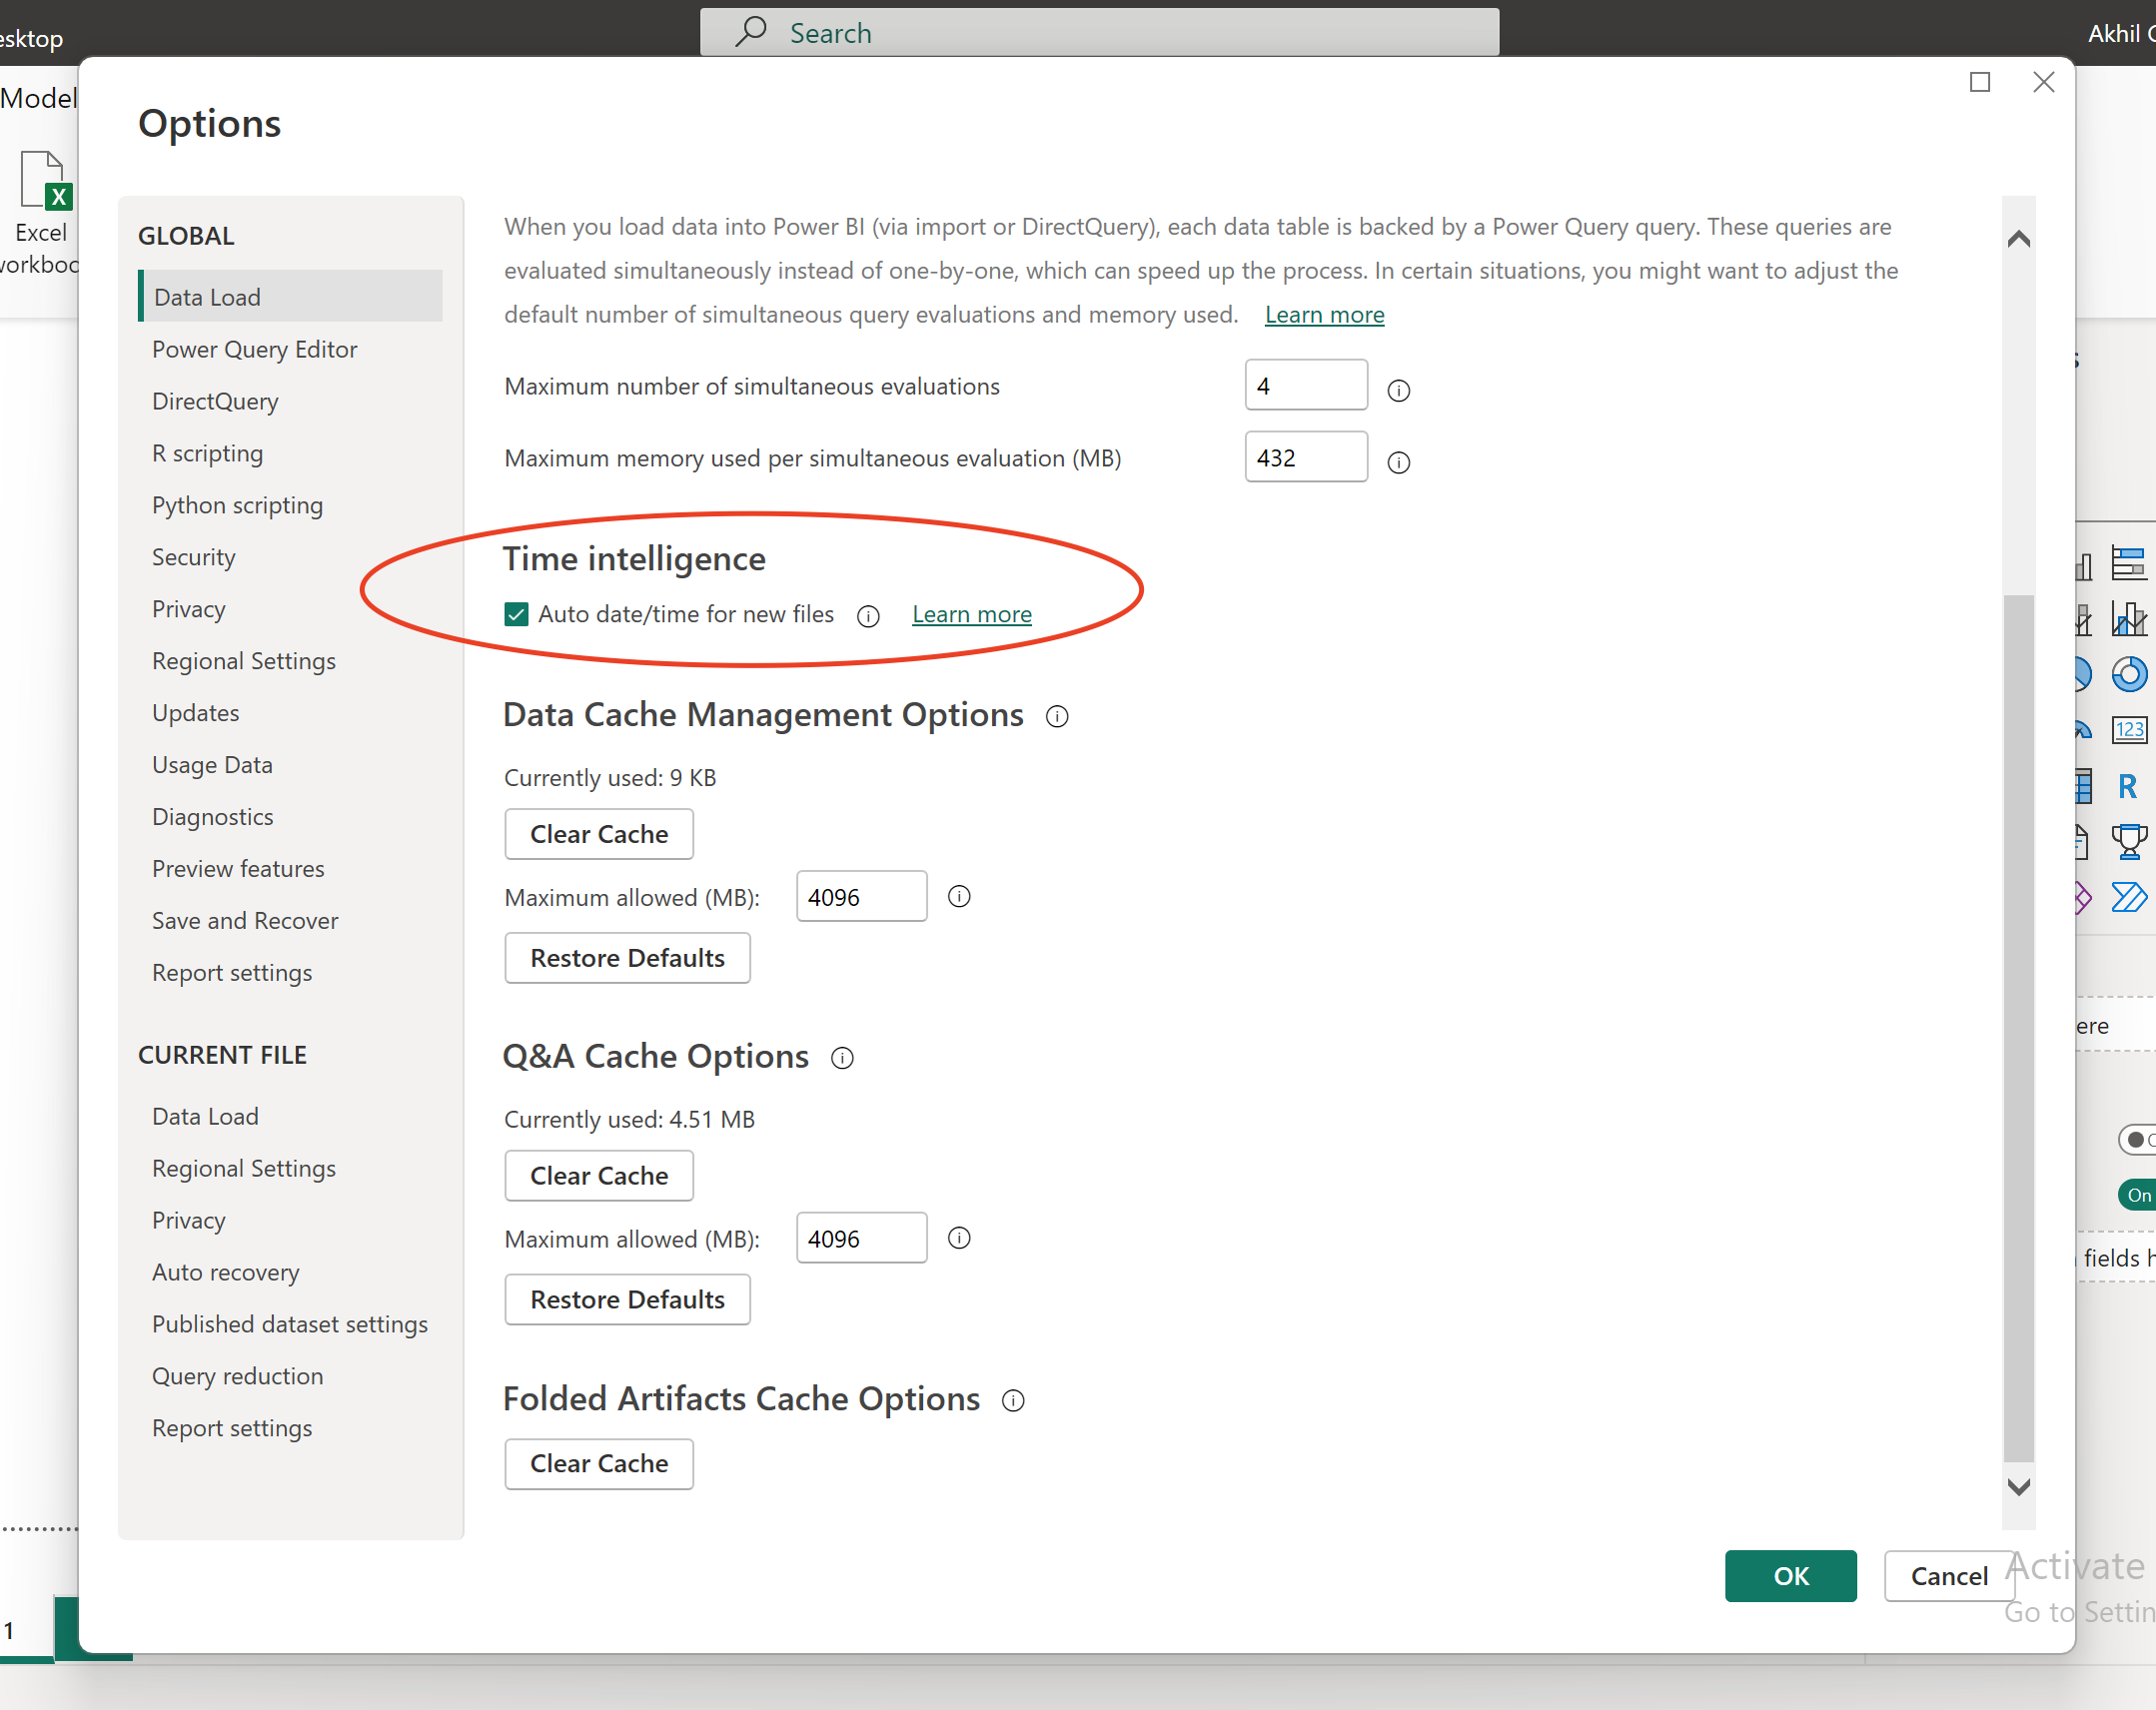This screenshot has height=1710, width=2156.
Task: Click OK to confirm options
Action: click(x=1790, y=1576)
